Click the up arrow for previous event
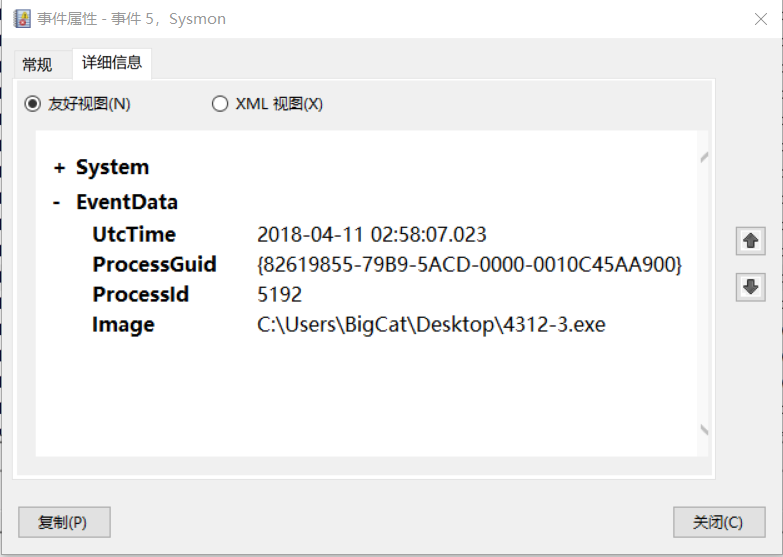Image resolution: width=783 pixels, height=557 pixels. point(750,241)
